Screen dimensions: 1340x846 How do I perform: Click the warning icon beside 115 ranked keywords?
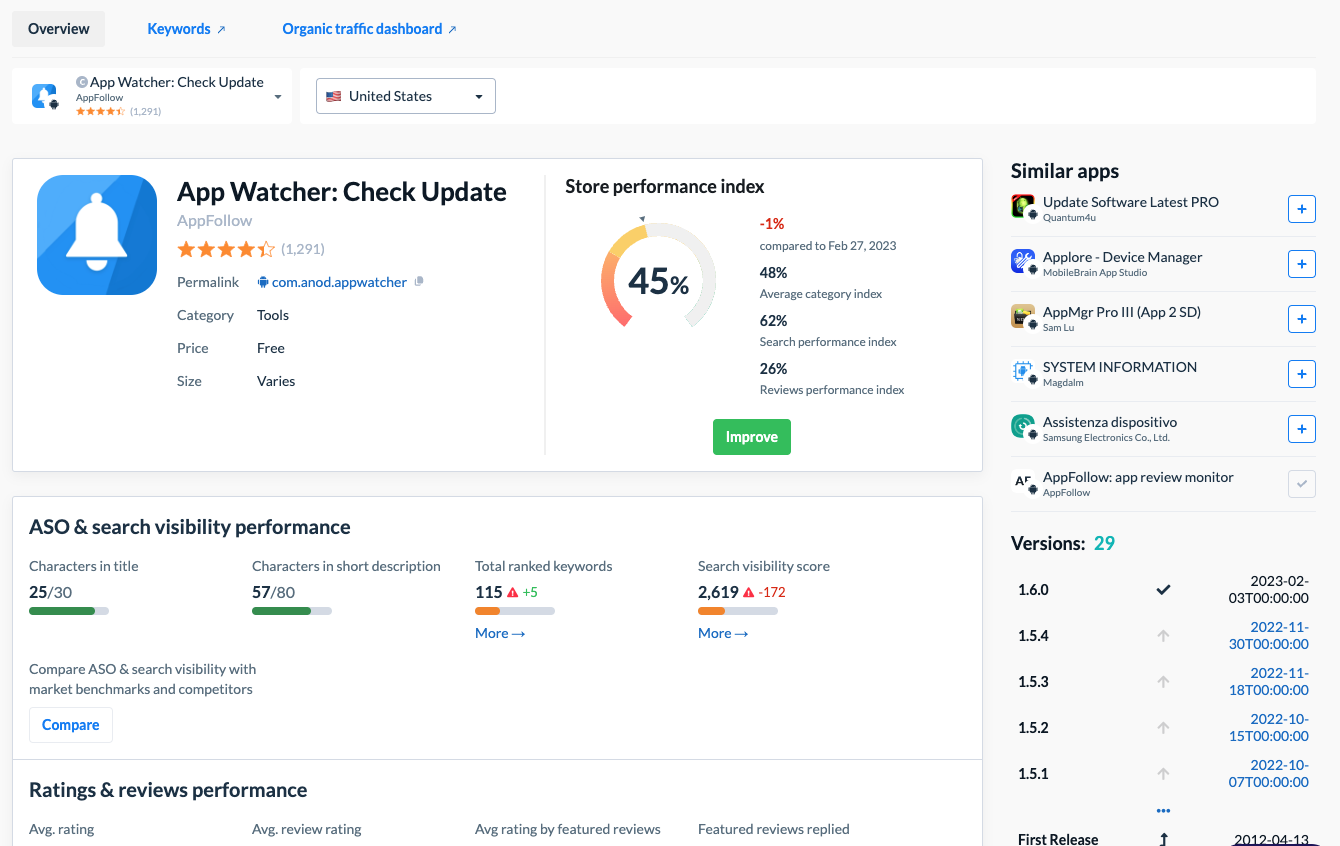512,592
